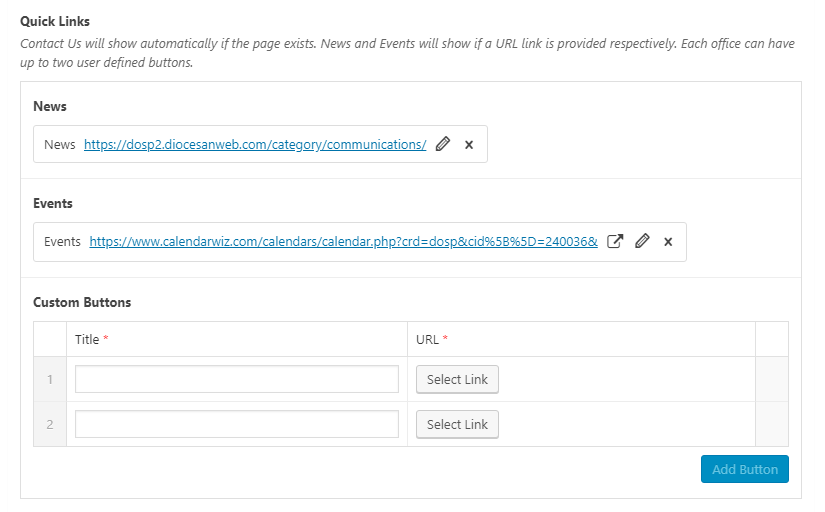Edit the News link with pencil icon

point(443,144)
